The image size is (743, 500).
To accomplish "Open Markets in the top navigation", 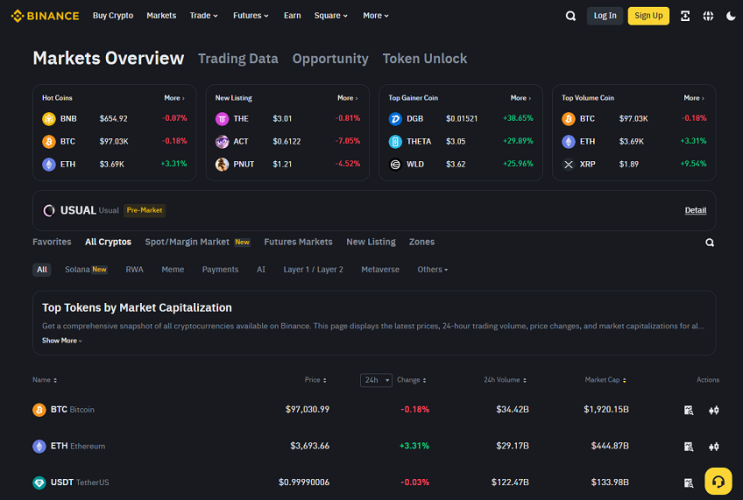I will point(161,16).
